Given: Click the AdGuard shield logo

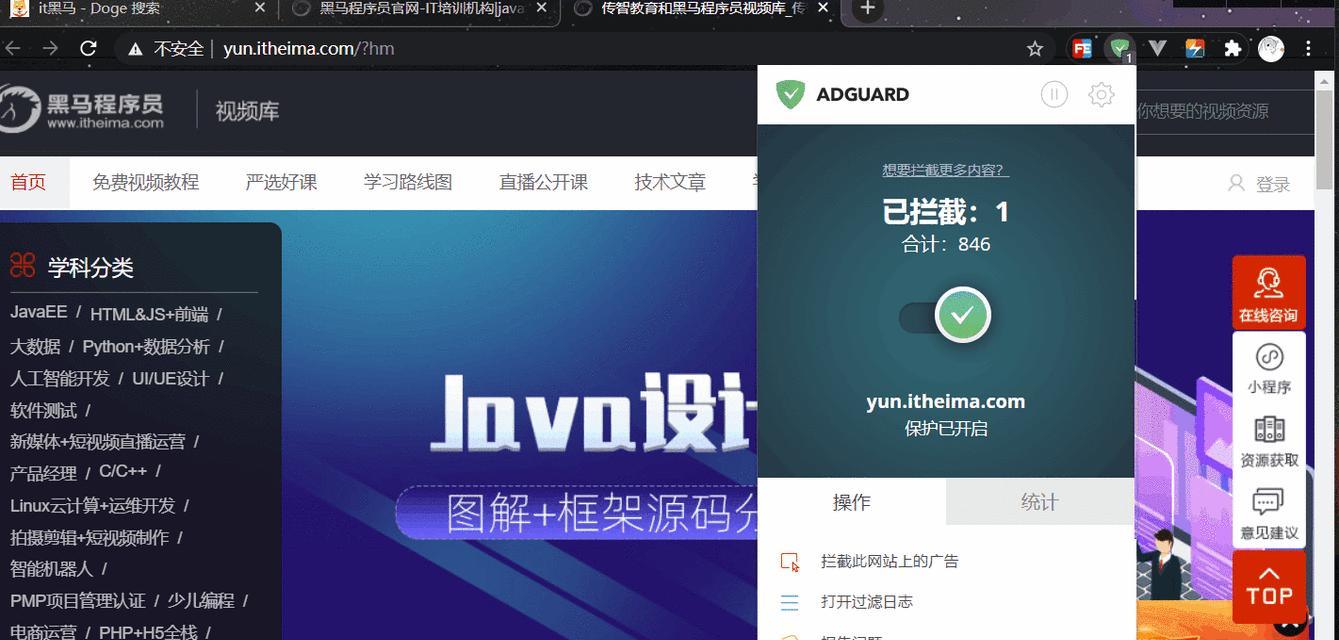Looking at the screenshot, I should pyautogui.click(x=791, y=95).
